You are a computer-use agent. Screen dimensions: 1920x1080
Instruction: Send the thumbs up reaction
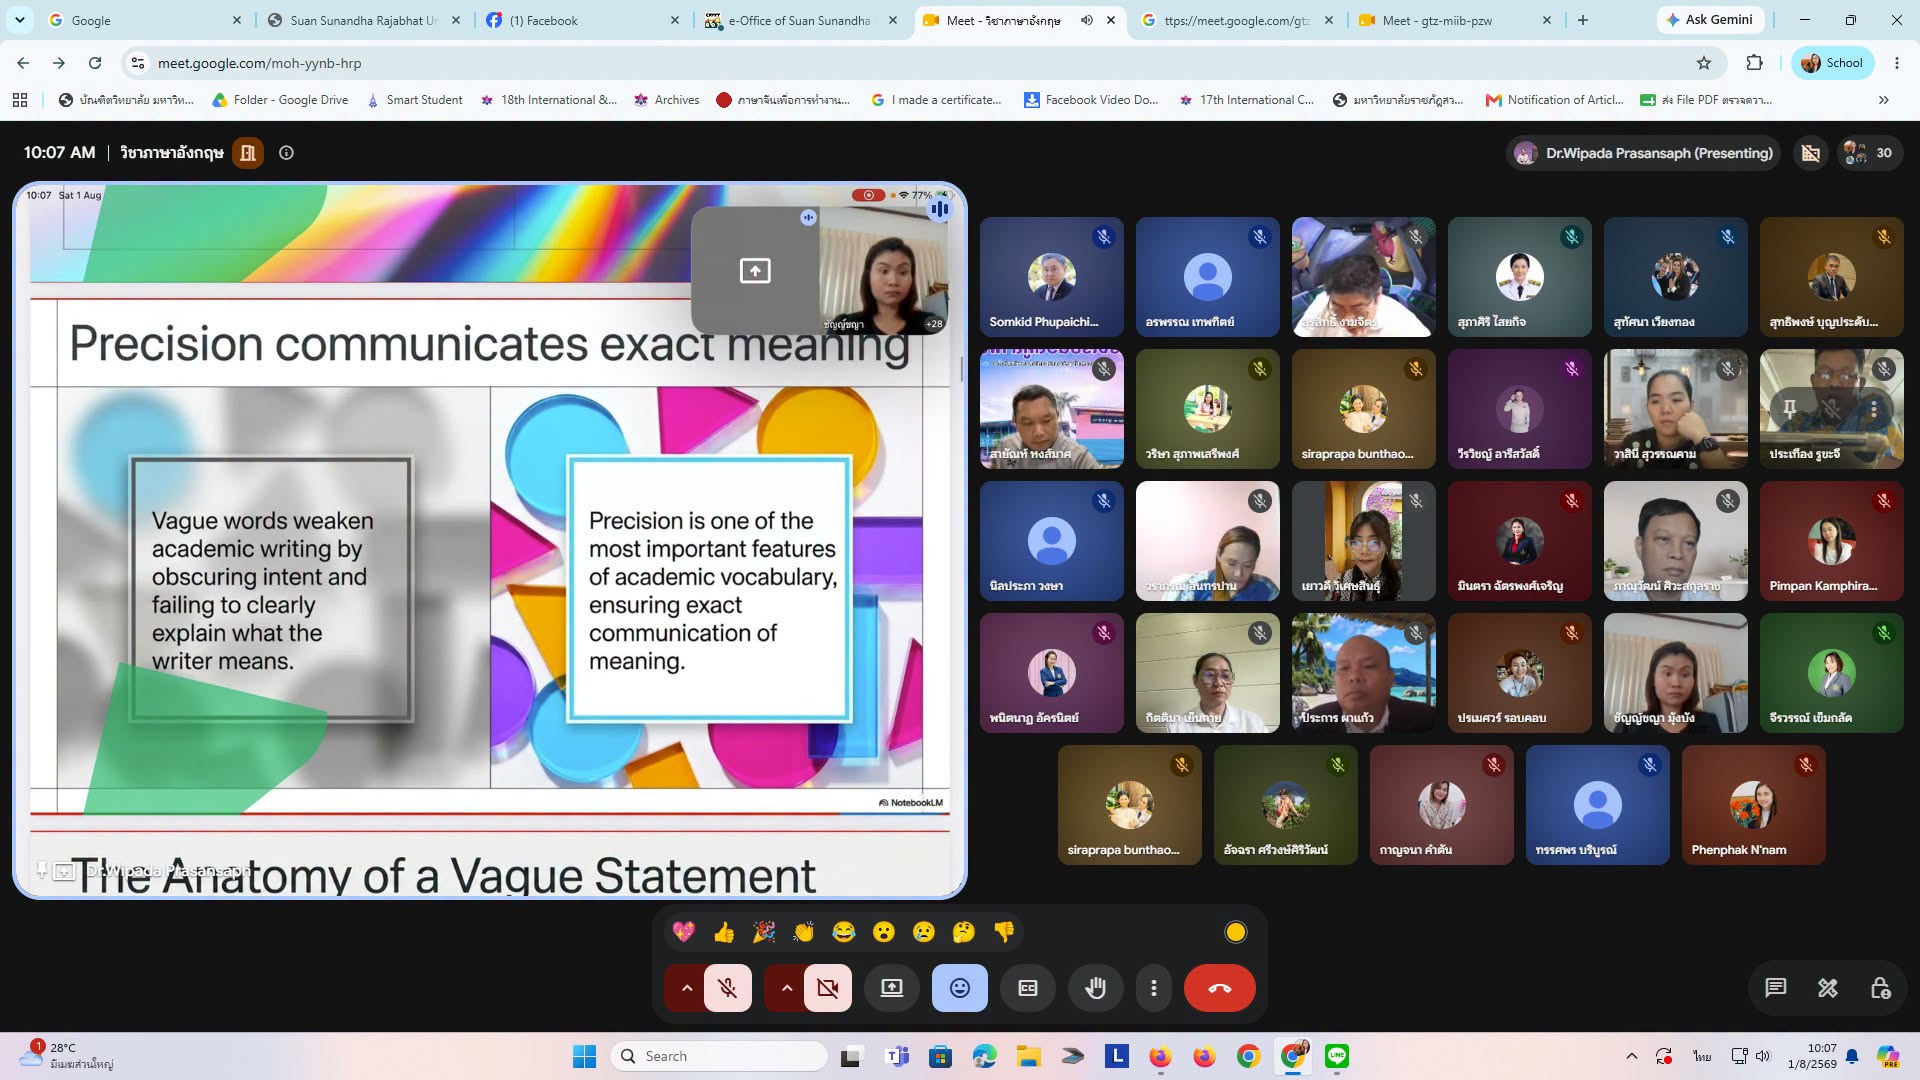pos(724,932)
